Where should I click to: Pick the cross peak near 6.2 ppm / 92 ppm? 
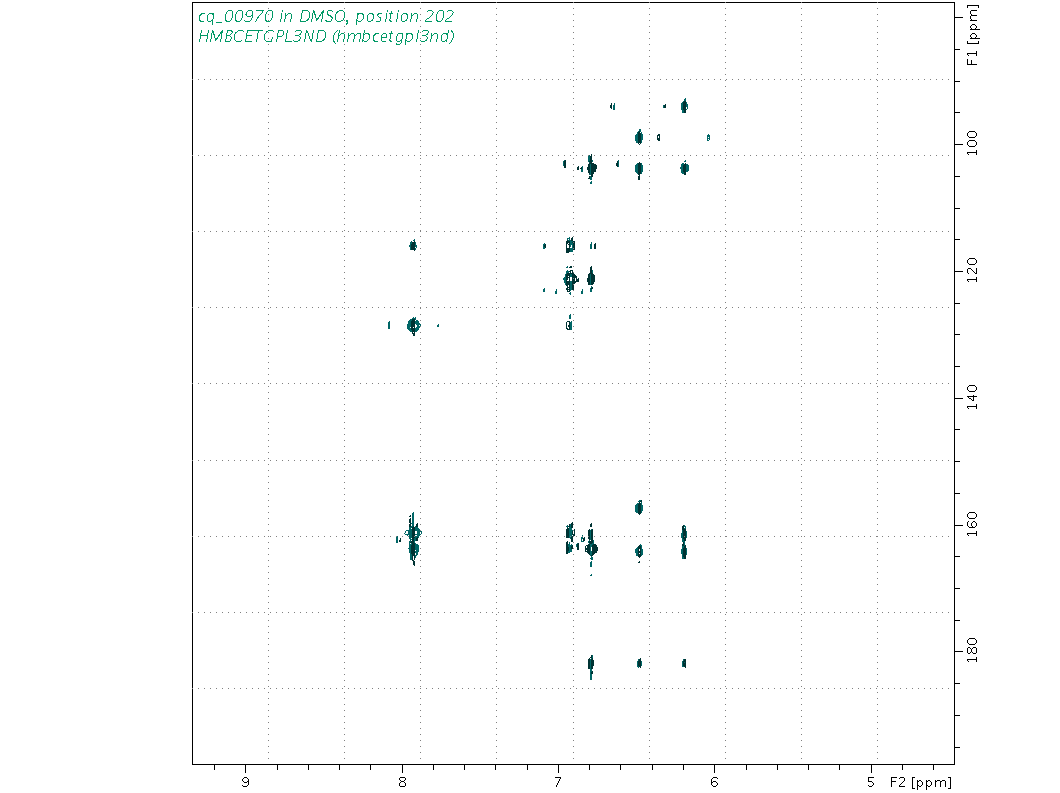pyautogui.click(x=684, y=105)
